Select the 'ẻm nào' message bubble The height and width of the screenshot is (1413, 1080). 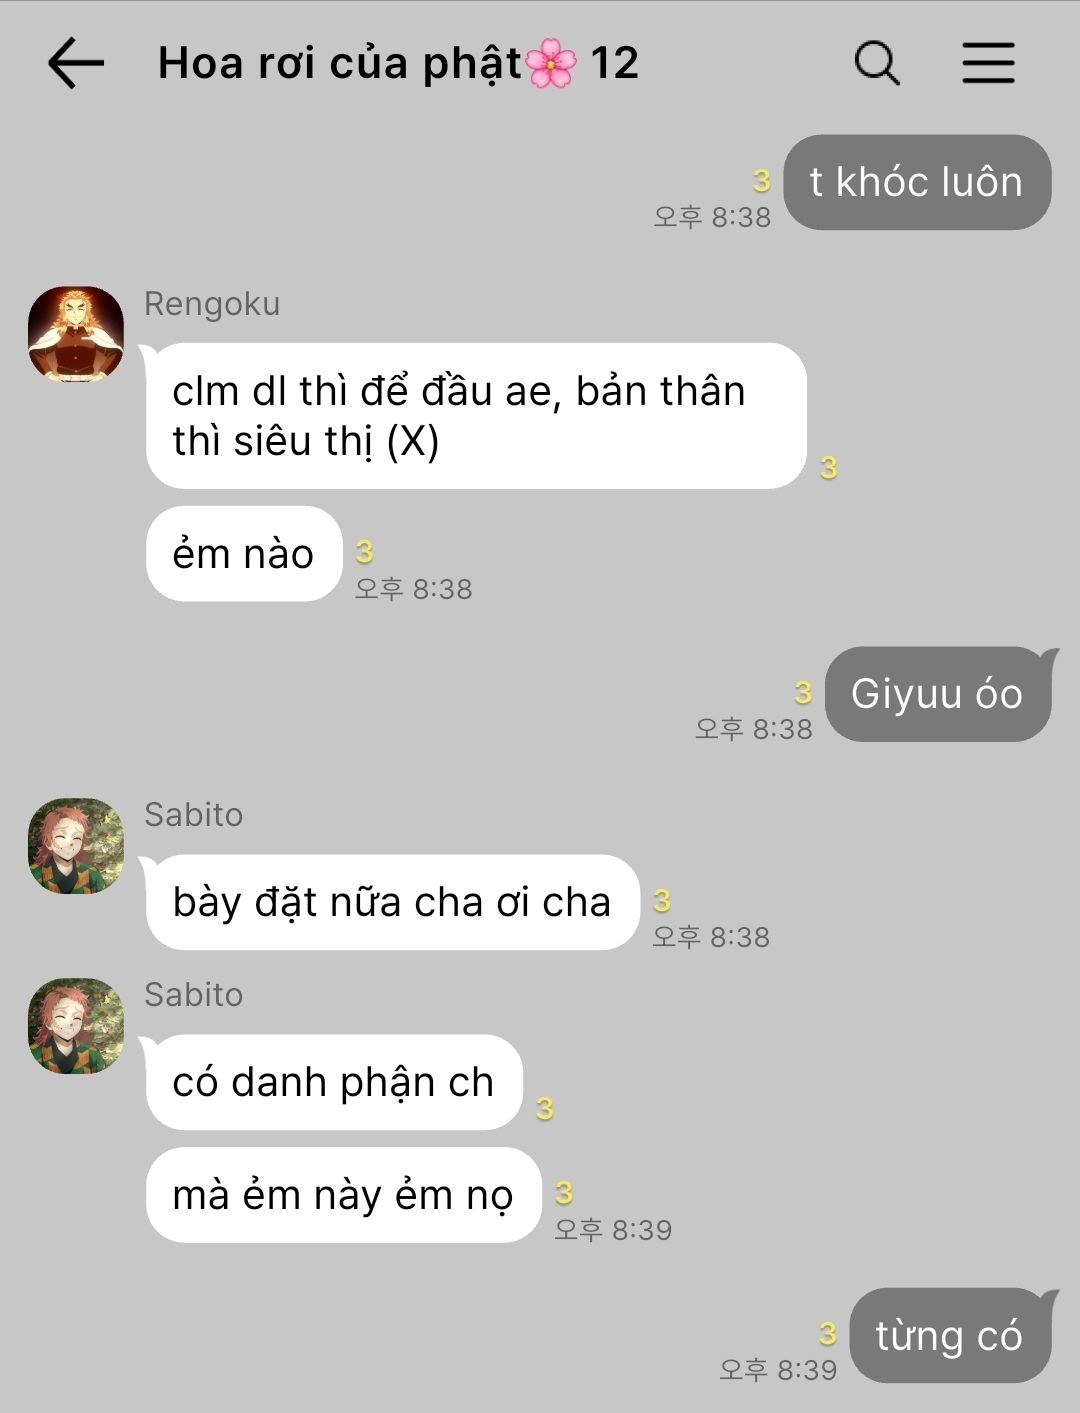(244, 554)
